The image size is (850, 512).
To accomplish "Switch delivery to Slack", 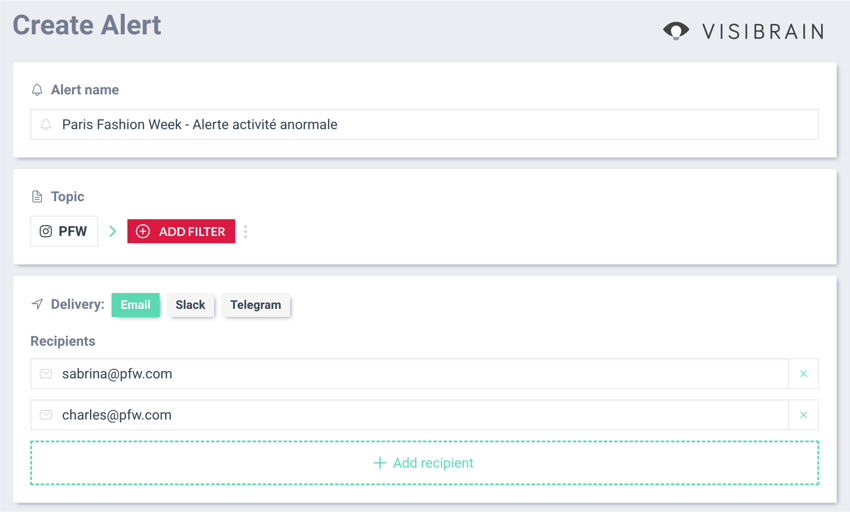I will click(190, 305).
